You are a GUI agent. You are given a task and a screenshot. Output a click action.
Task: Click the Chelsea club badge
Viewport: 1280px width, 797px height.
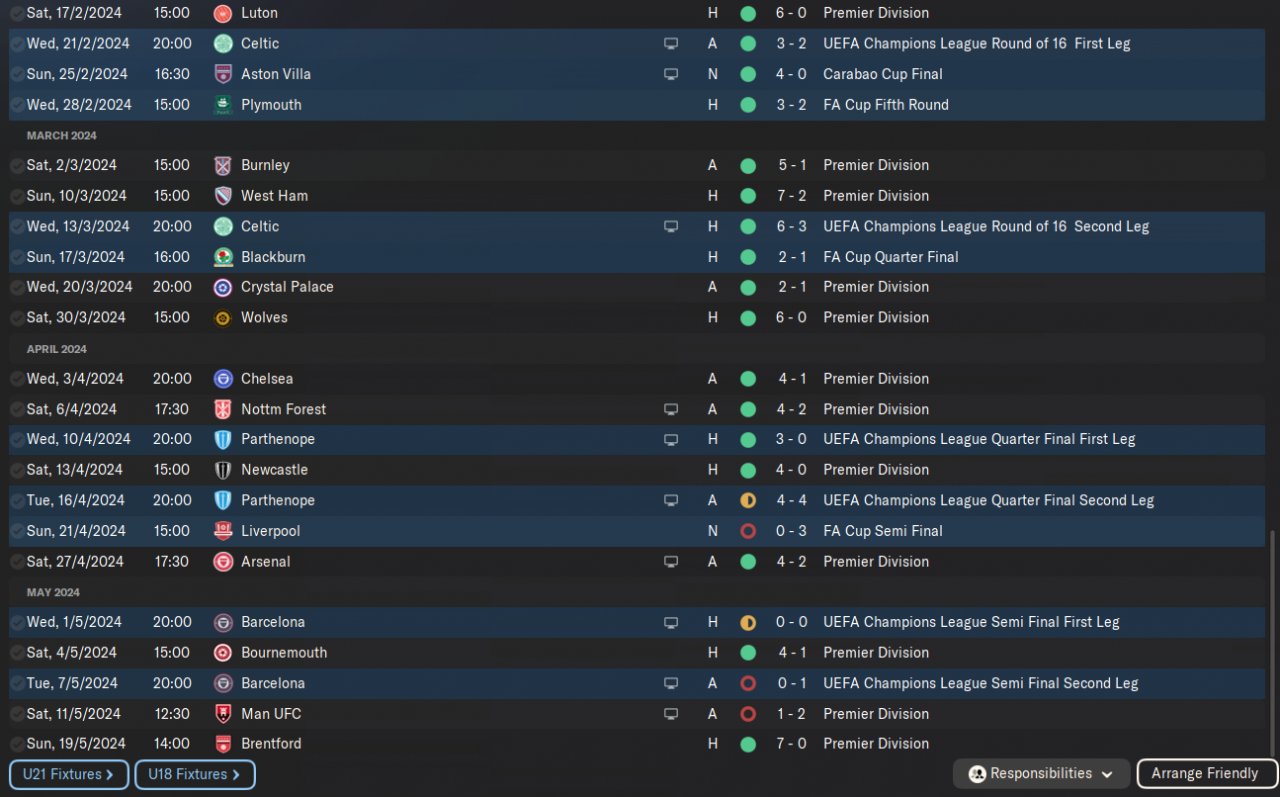(223, 379)
